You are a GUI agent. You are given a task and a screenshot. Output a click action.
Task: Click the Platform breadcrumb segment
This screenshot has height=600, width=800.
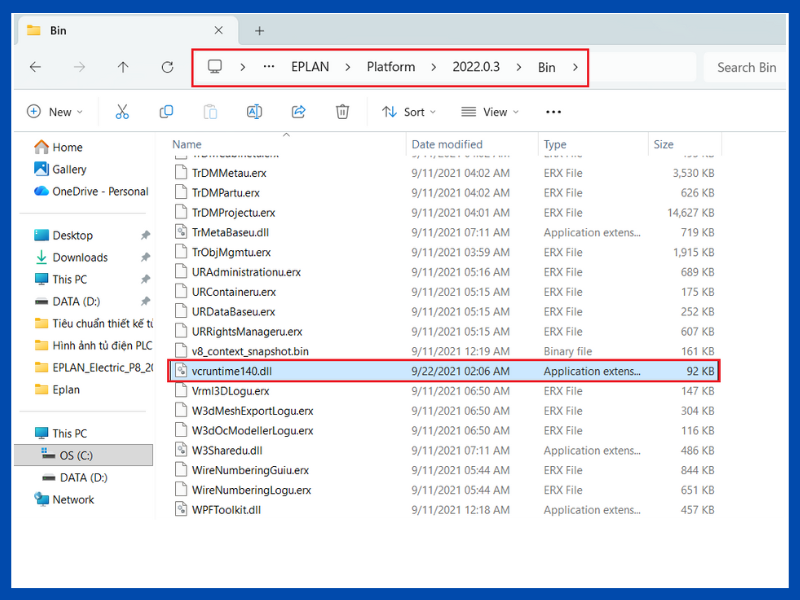tap(390, 67)
